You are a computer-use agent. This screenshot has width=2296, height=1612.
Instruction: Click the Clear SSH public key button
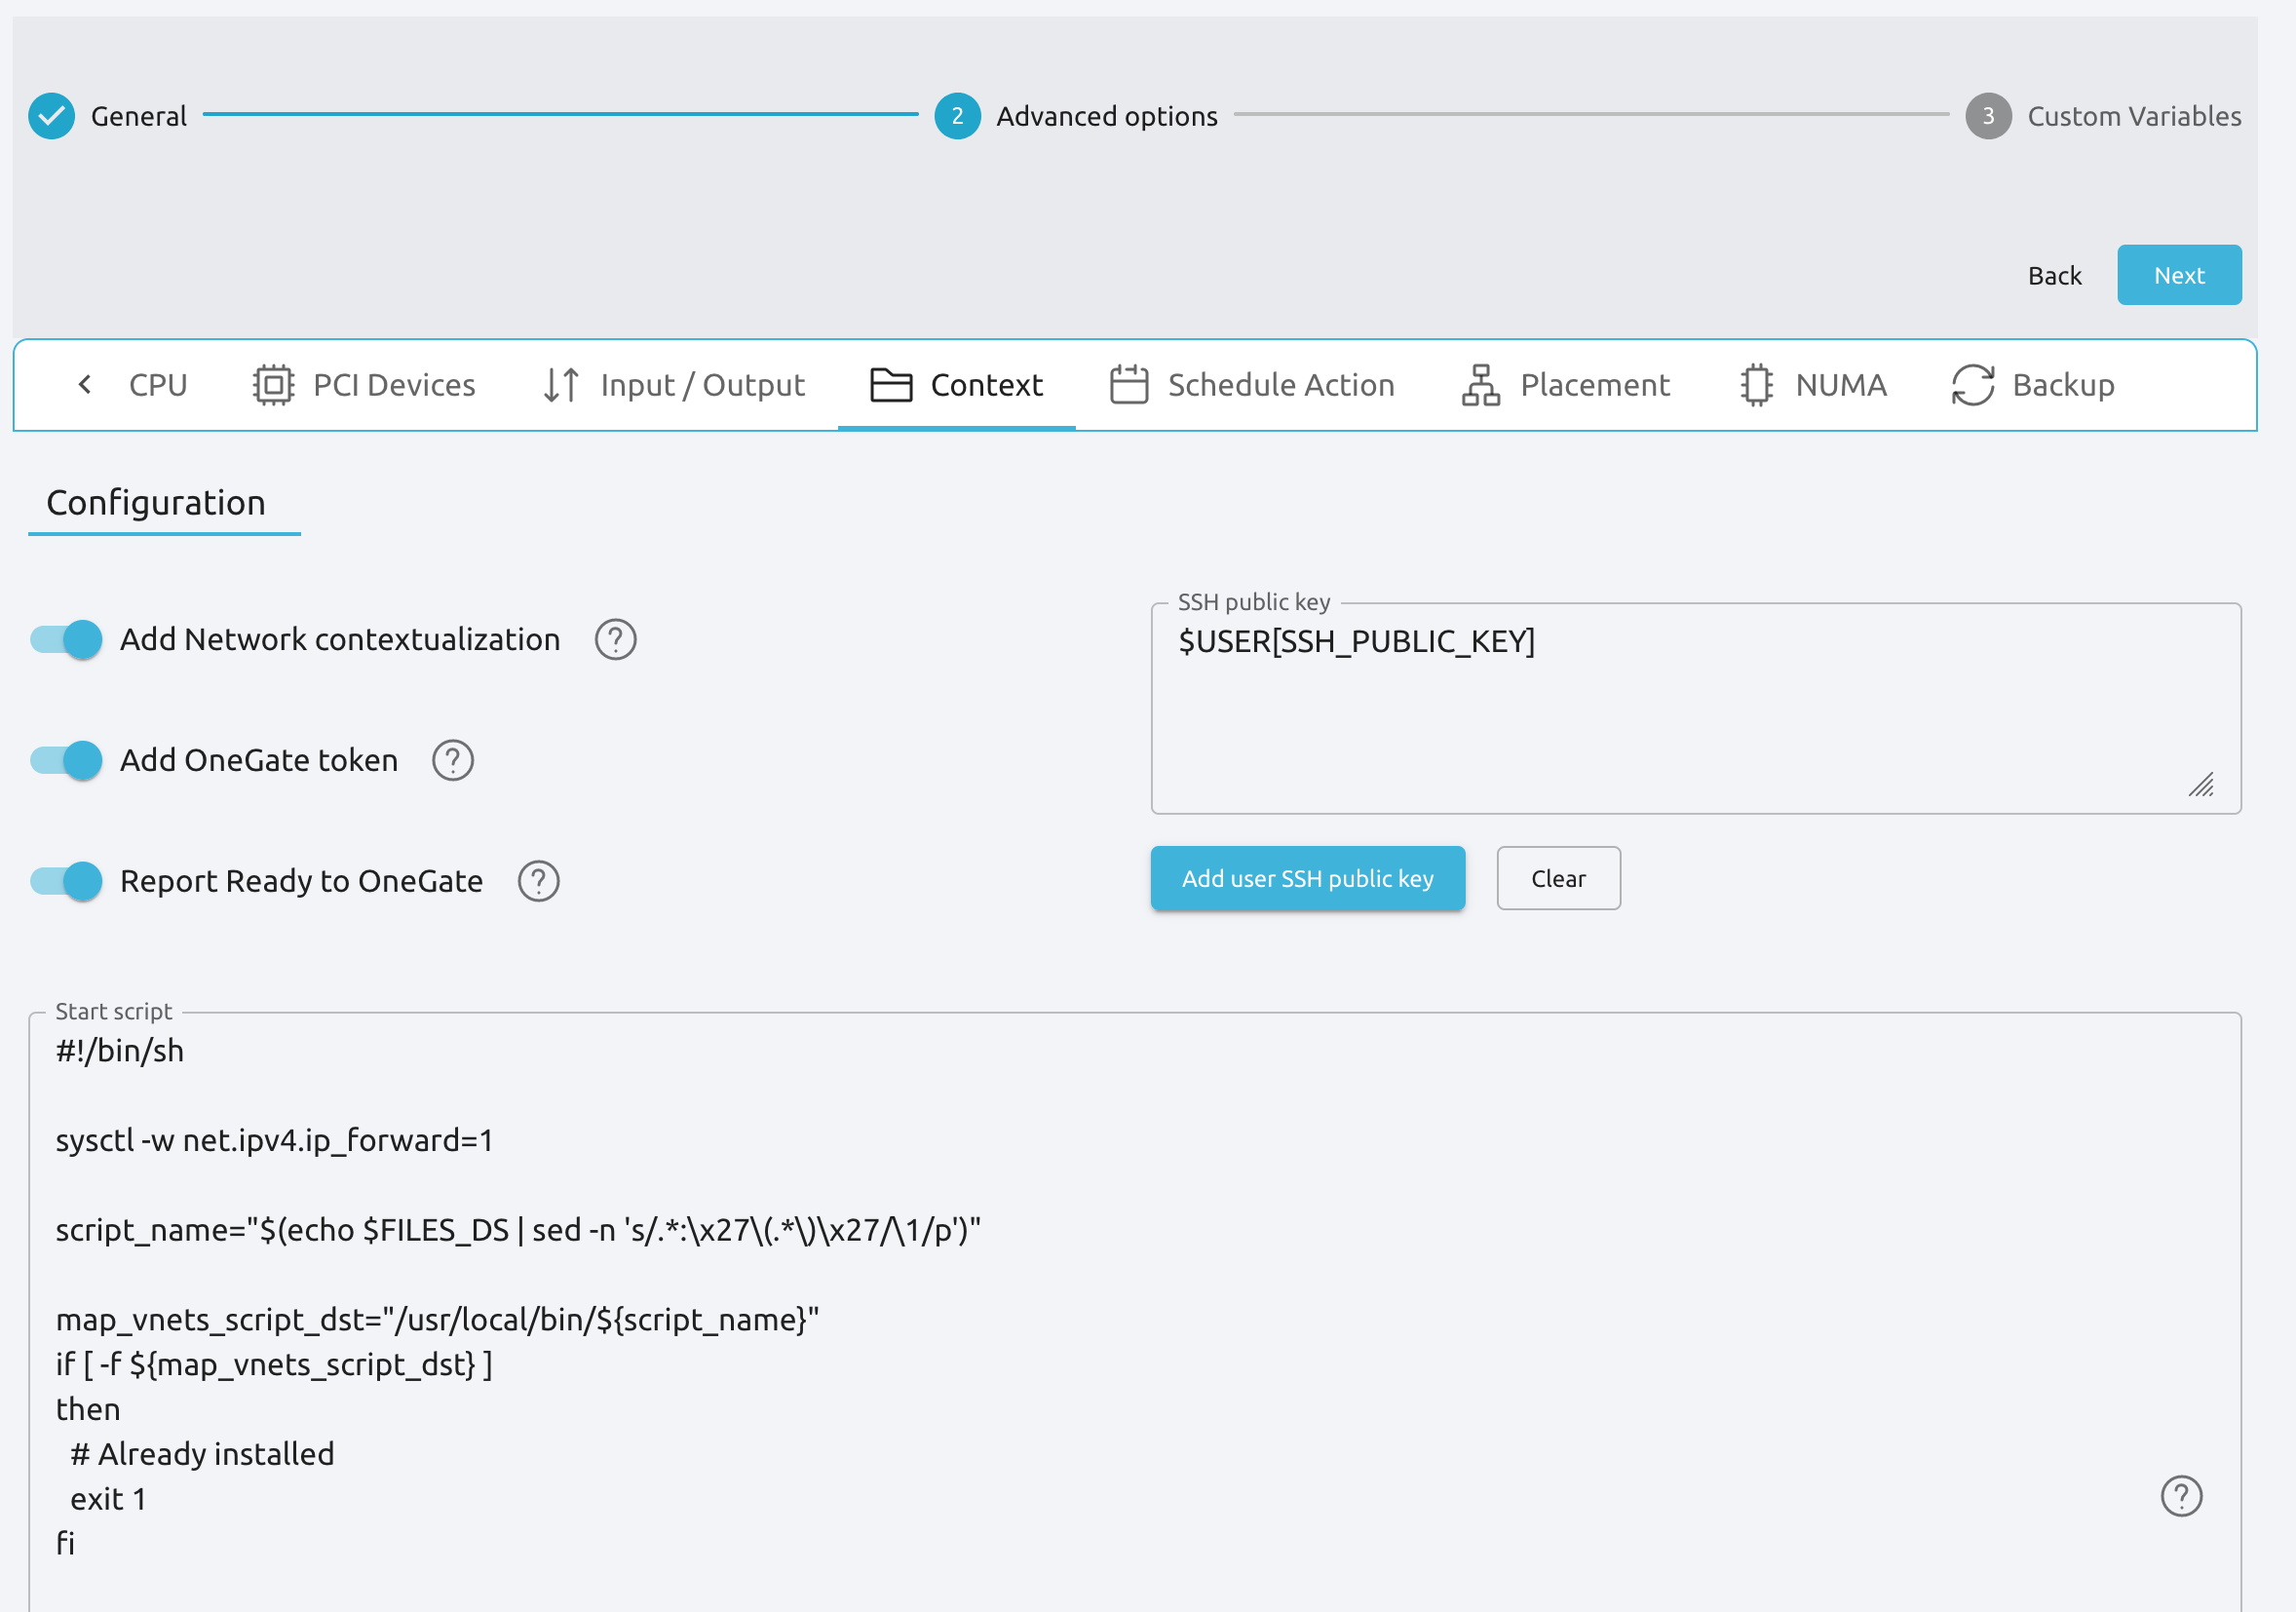coord(1556,877)
